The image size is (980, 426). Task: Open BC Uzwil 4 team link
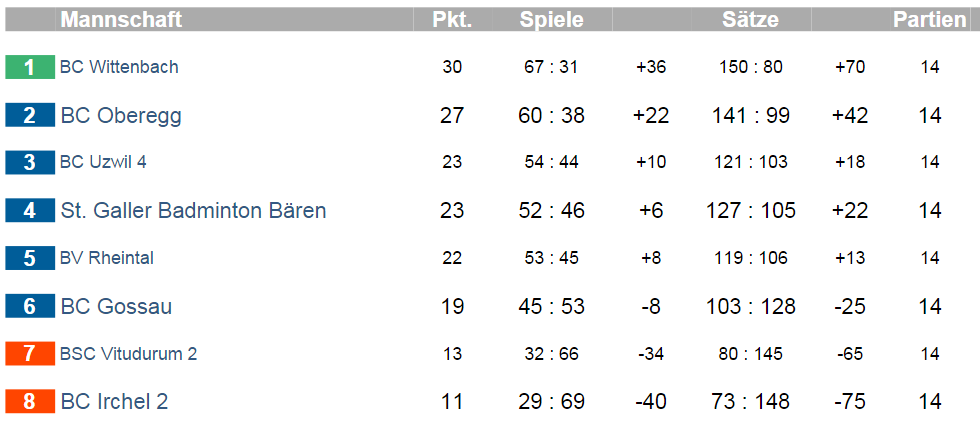click(103, 162)
